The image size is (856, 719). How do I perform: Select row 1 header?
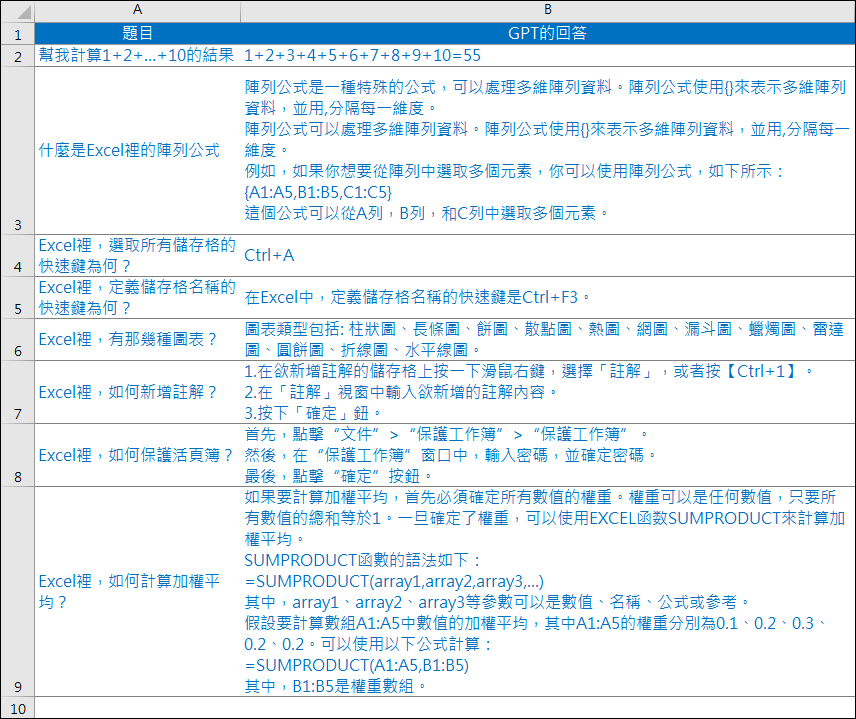[x=17, y=34]
